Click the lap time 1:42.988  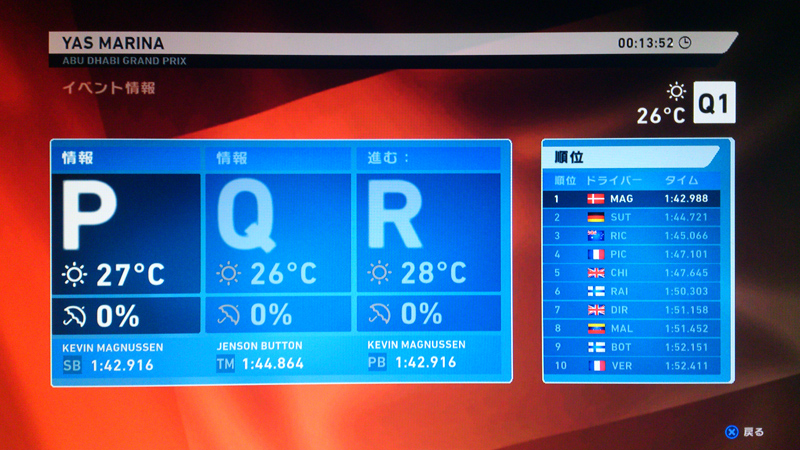coord(686,198)
